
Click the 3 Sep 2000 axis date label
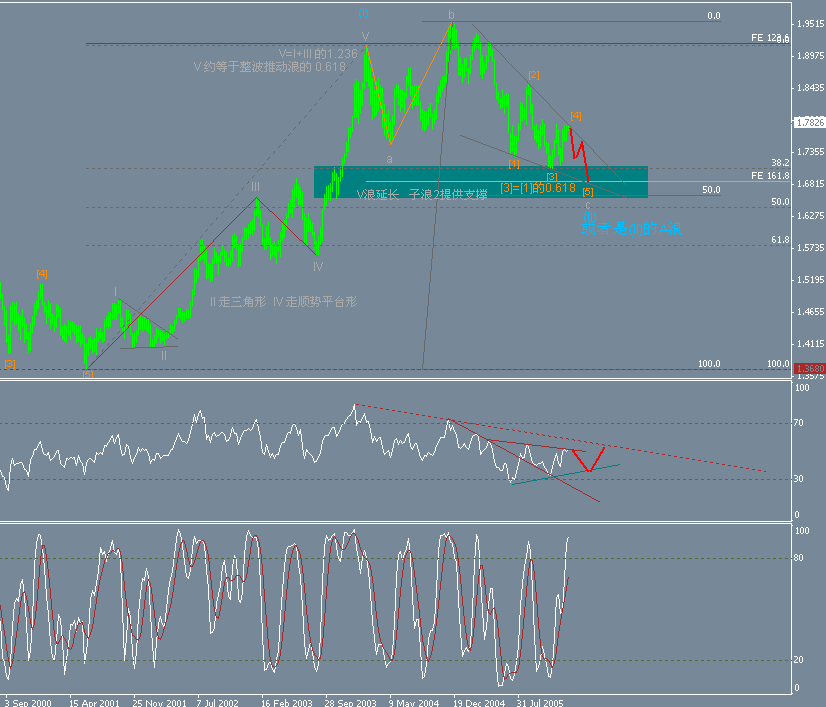pyautogui.click(x=30, y=701)
